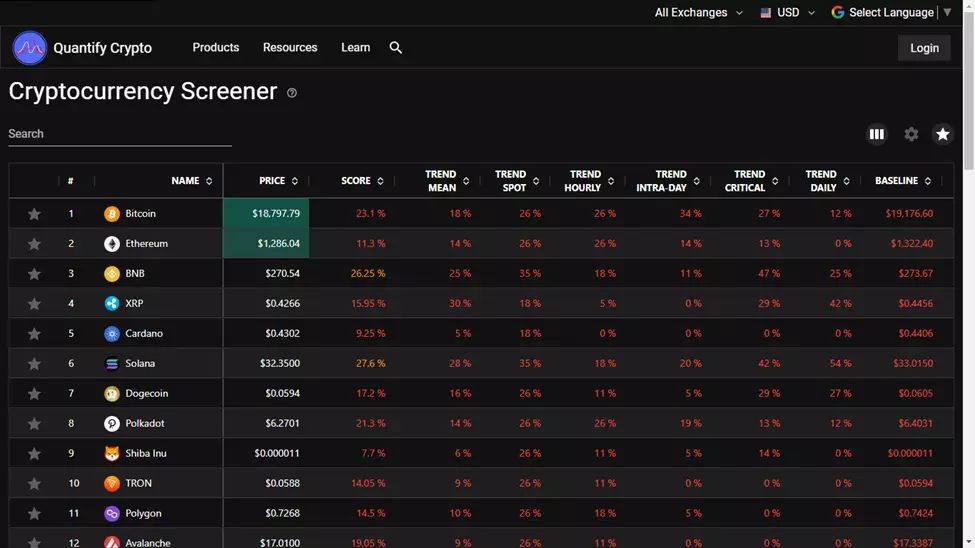Favorite Cardano with its star
The width and height of the screenshot is (975, 548).
coord(34,333)
